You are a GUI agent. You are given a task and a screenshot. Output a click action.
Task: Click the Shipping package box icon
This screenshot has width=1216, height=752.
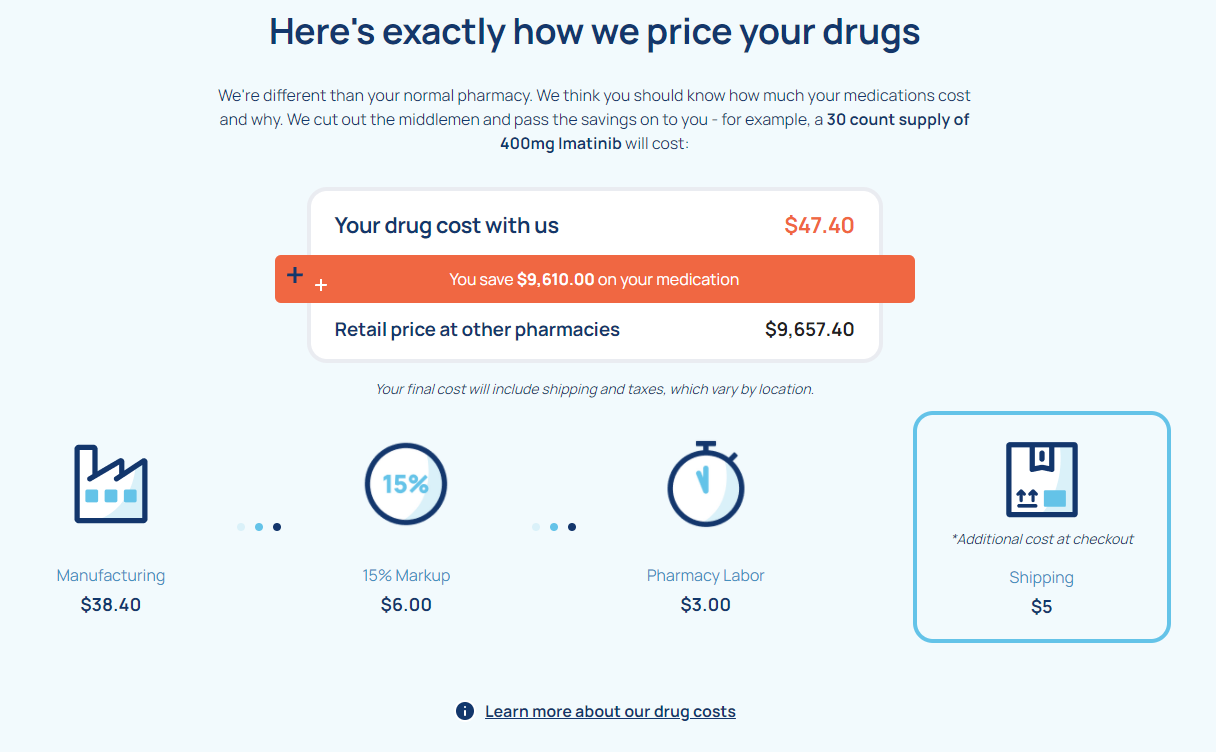tap(1043, 479)
